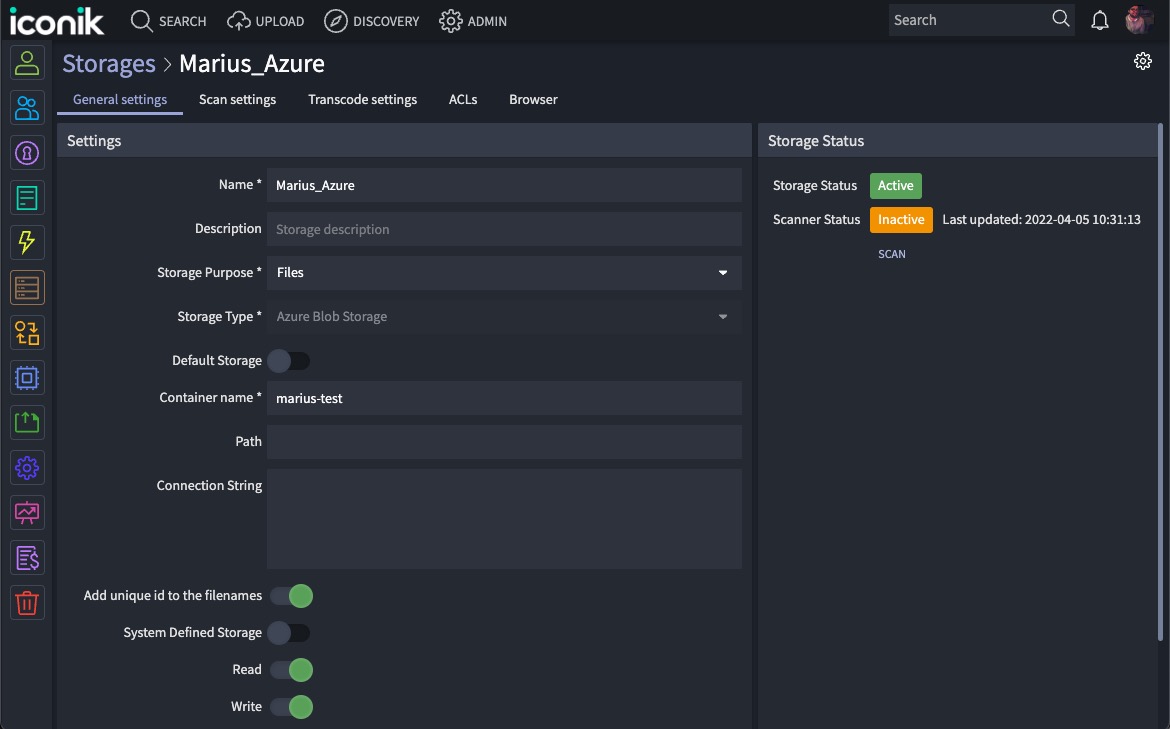
Task: Open the transcoders transfer icon in sidebar
Action: (x=27, y=332)
